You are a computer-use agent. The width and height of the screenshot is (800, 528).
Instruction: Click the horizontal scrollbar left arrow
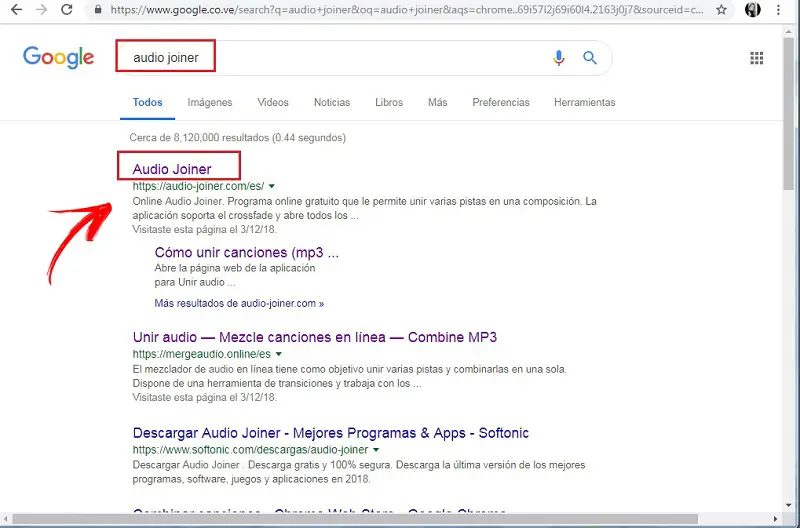coord(6,519)
